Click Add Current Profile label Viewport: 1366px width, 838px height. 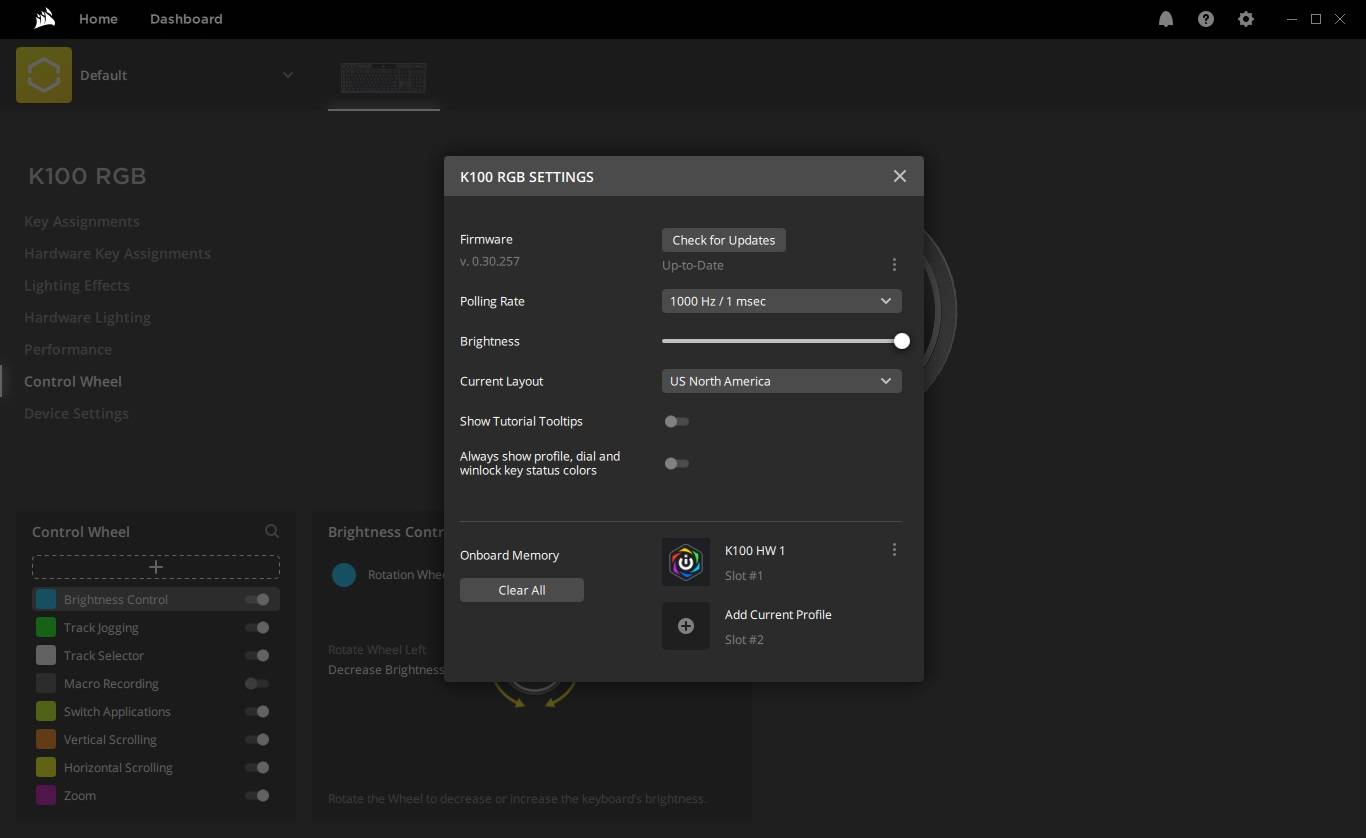[778, 615]
